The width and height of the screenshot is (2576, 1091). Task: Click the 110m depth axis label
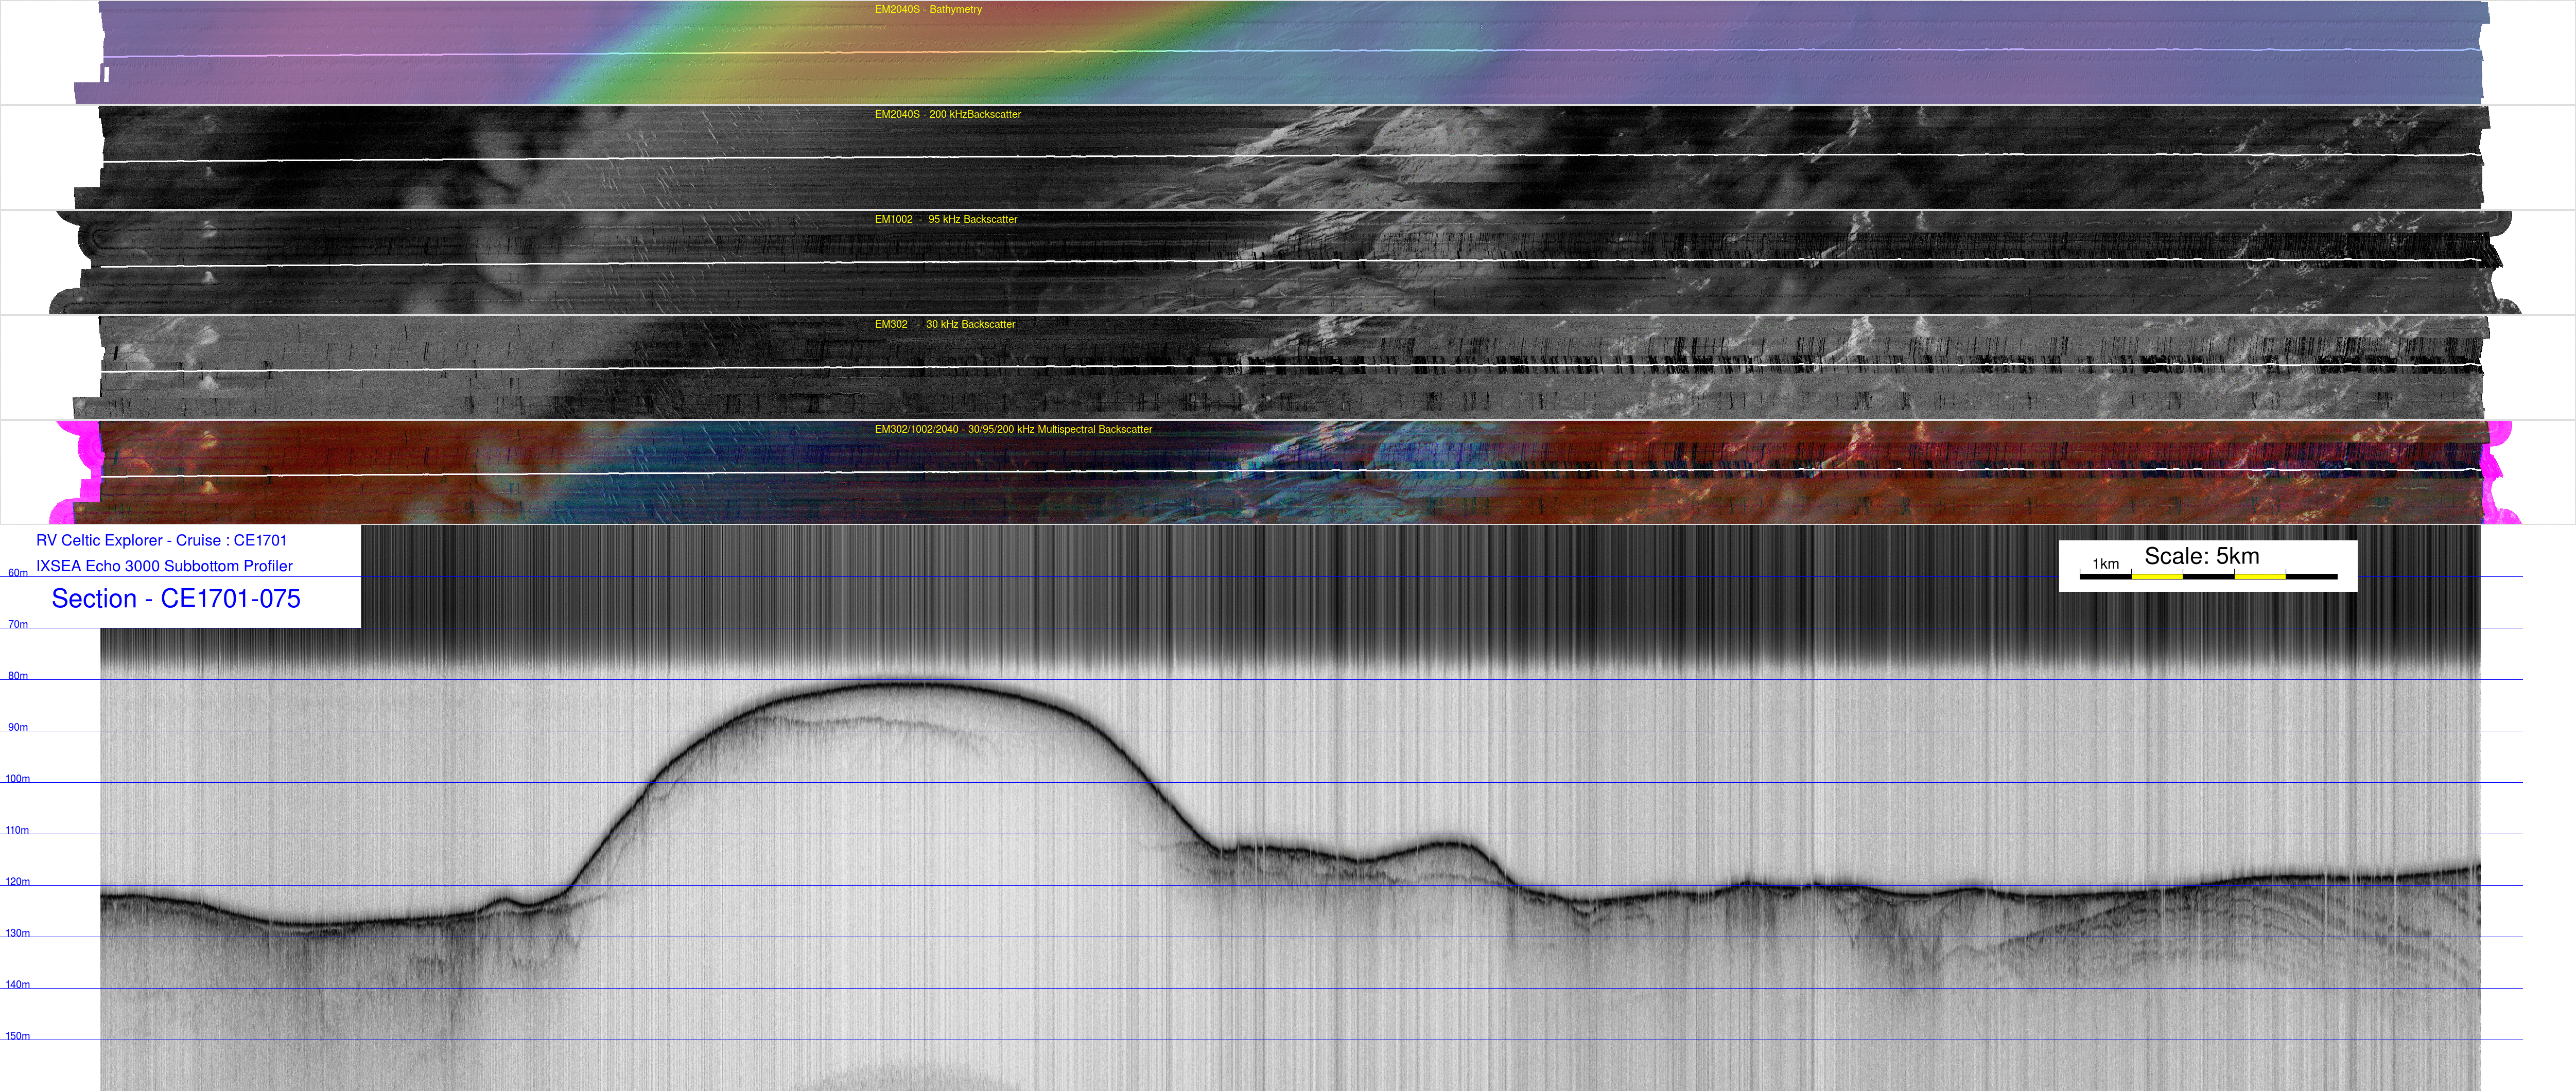coord(18,830)
